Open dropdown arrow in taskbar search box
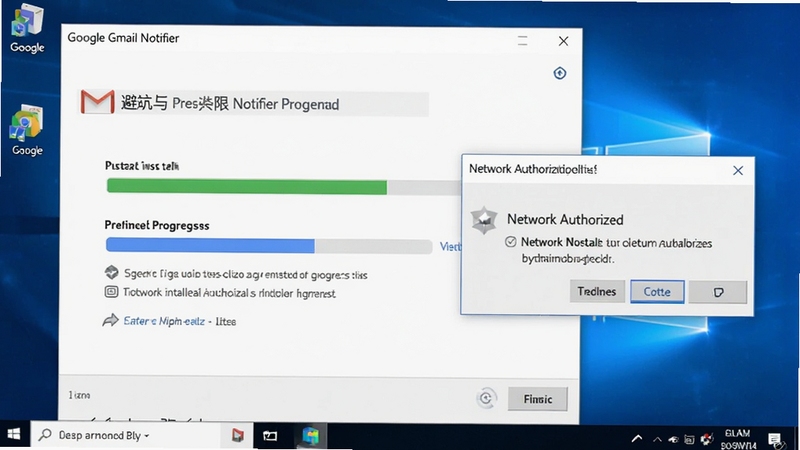 click(x=146, y=436)
